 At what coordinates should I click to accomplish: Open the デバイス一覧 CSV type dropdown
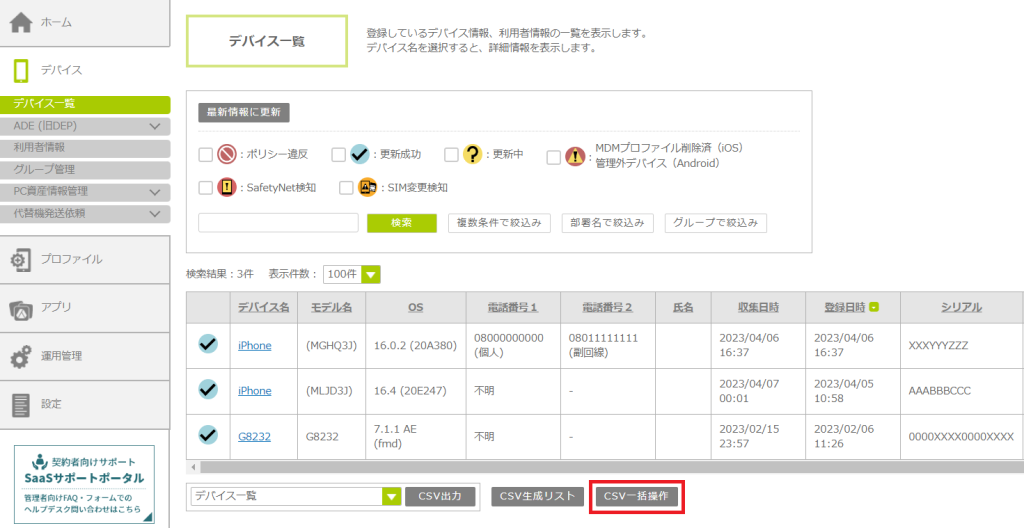pyautogui.click(x=390, y=496)
